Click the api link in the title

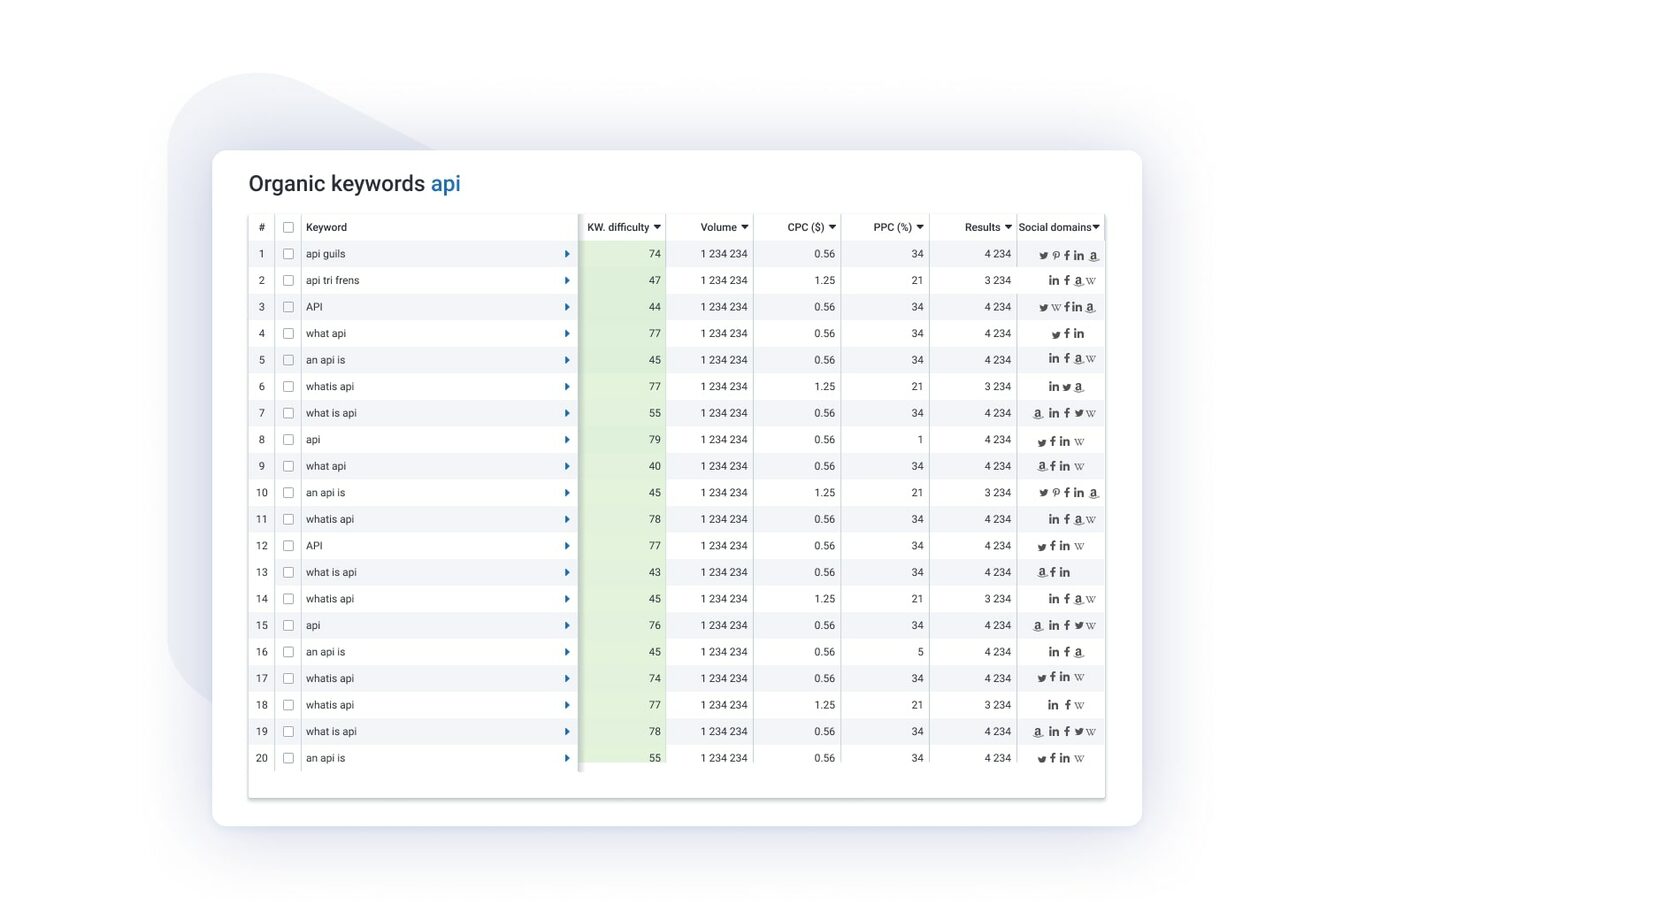(x=446, y=183)
